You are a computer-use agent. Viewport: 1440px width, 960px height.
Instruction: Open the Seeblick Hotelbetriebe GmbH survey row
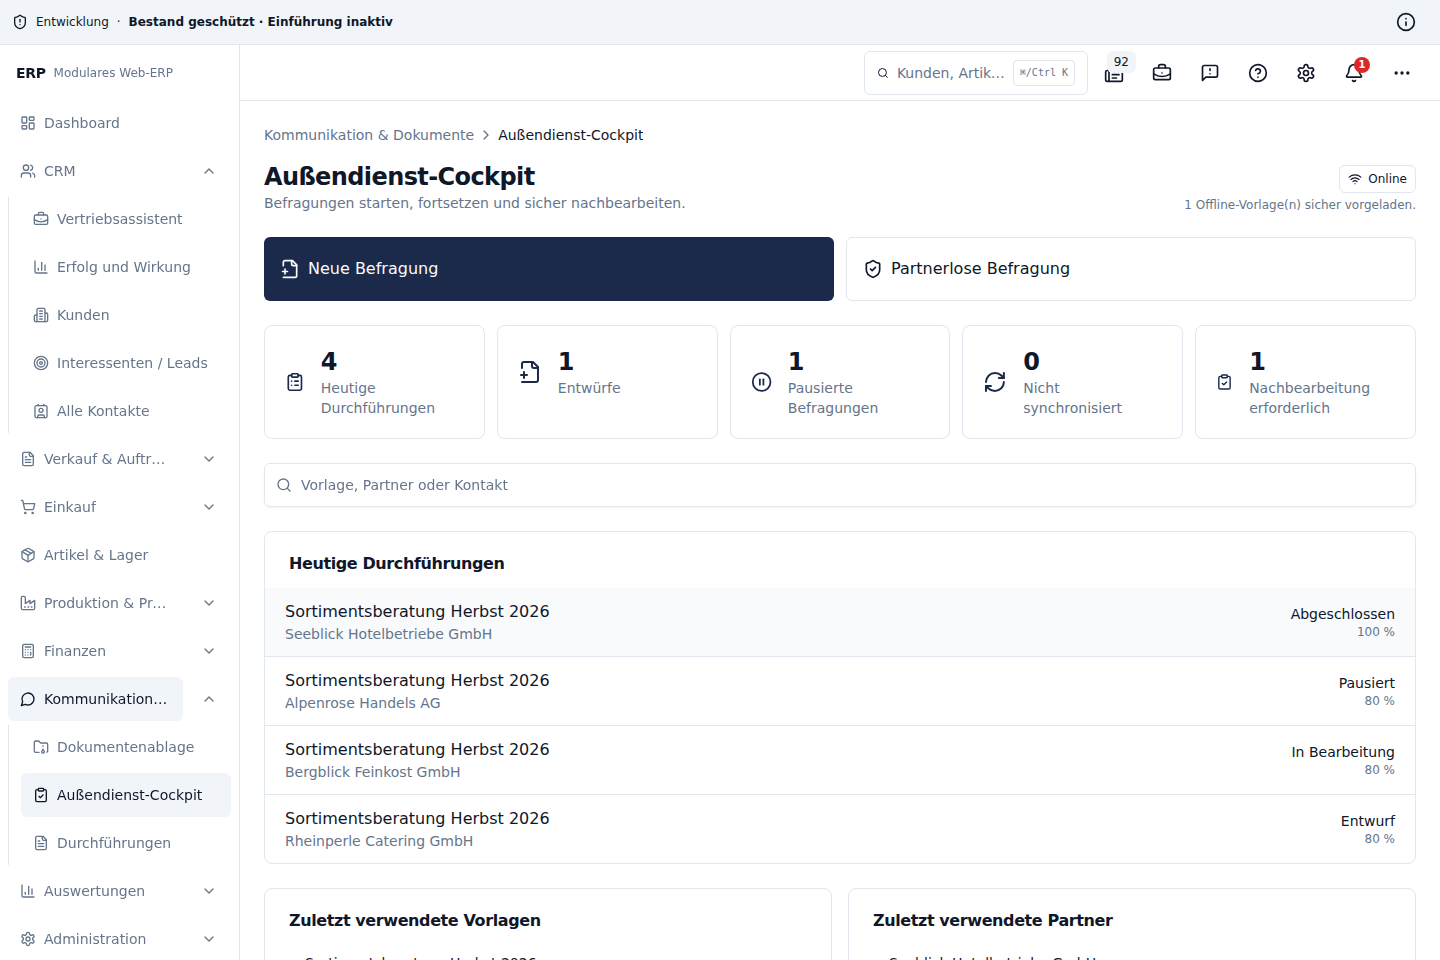click(840, 622)
